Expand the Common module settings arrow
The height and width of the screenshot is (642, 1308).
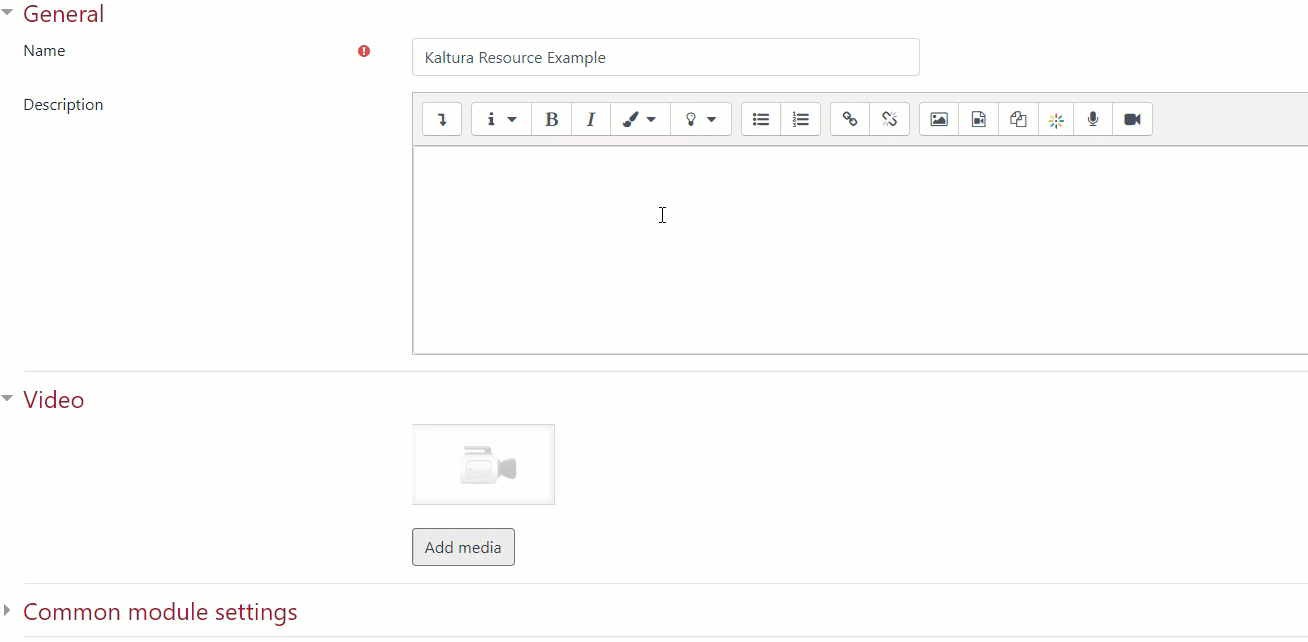[x=7, y=610]
